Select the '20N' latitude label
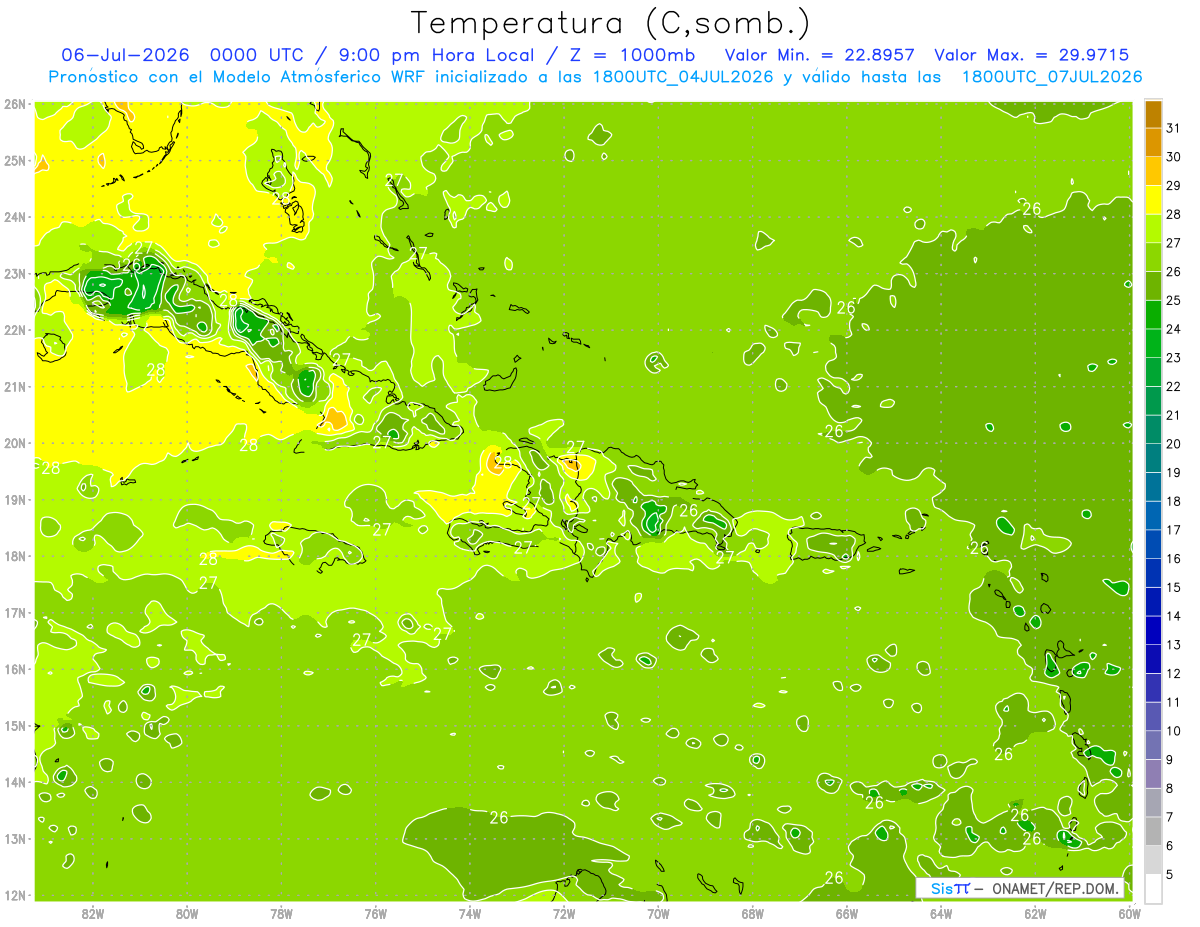 click(x=14, y=443)
